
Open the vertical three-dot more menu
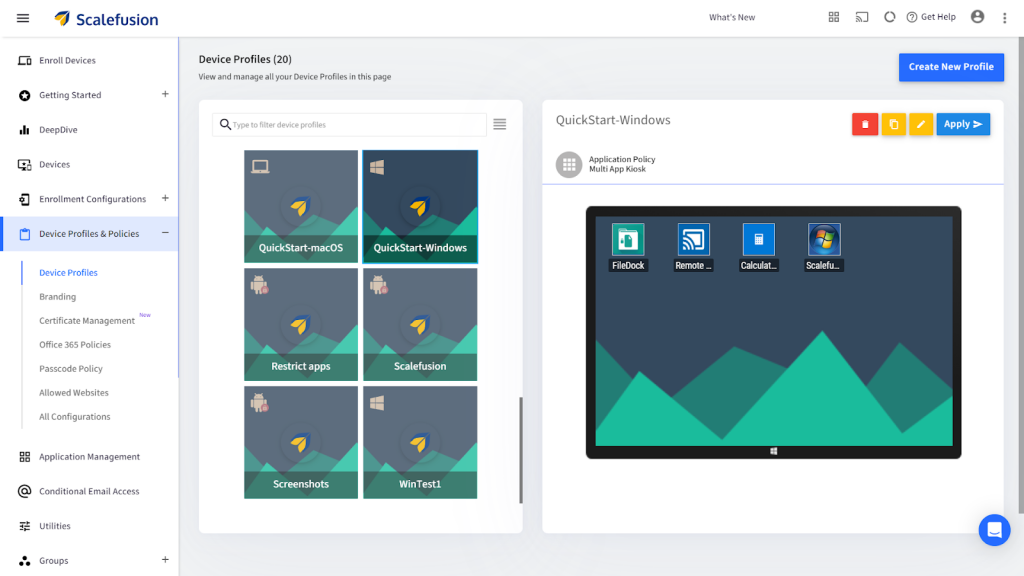1004,18
